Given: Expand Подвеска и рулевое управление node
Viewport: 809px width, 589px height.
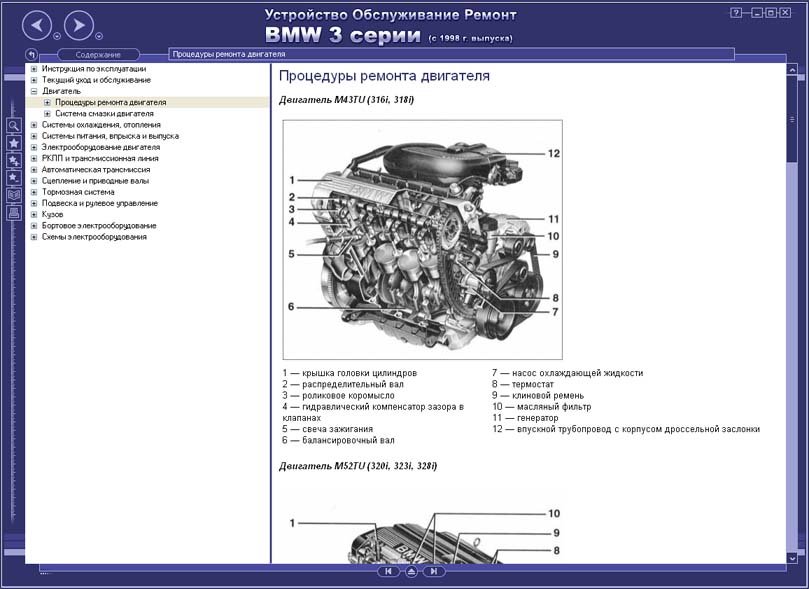Looking at the screenshot, I should point(34,203).
